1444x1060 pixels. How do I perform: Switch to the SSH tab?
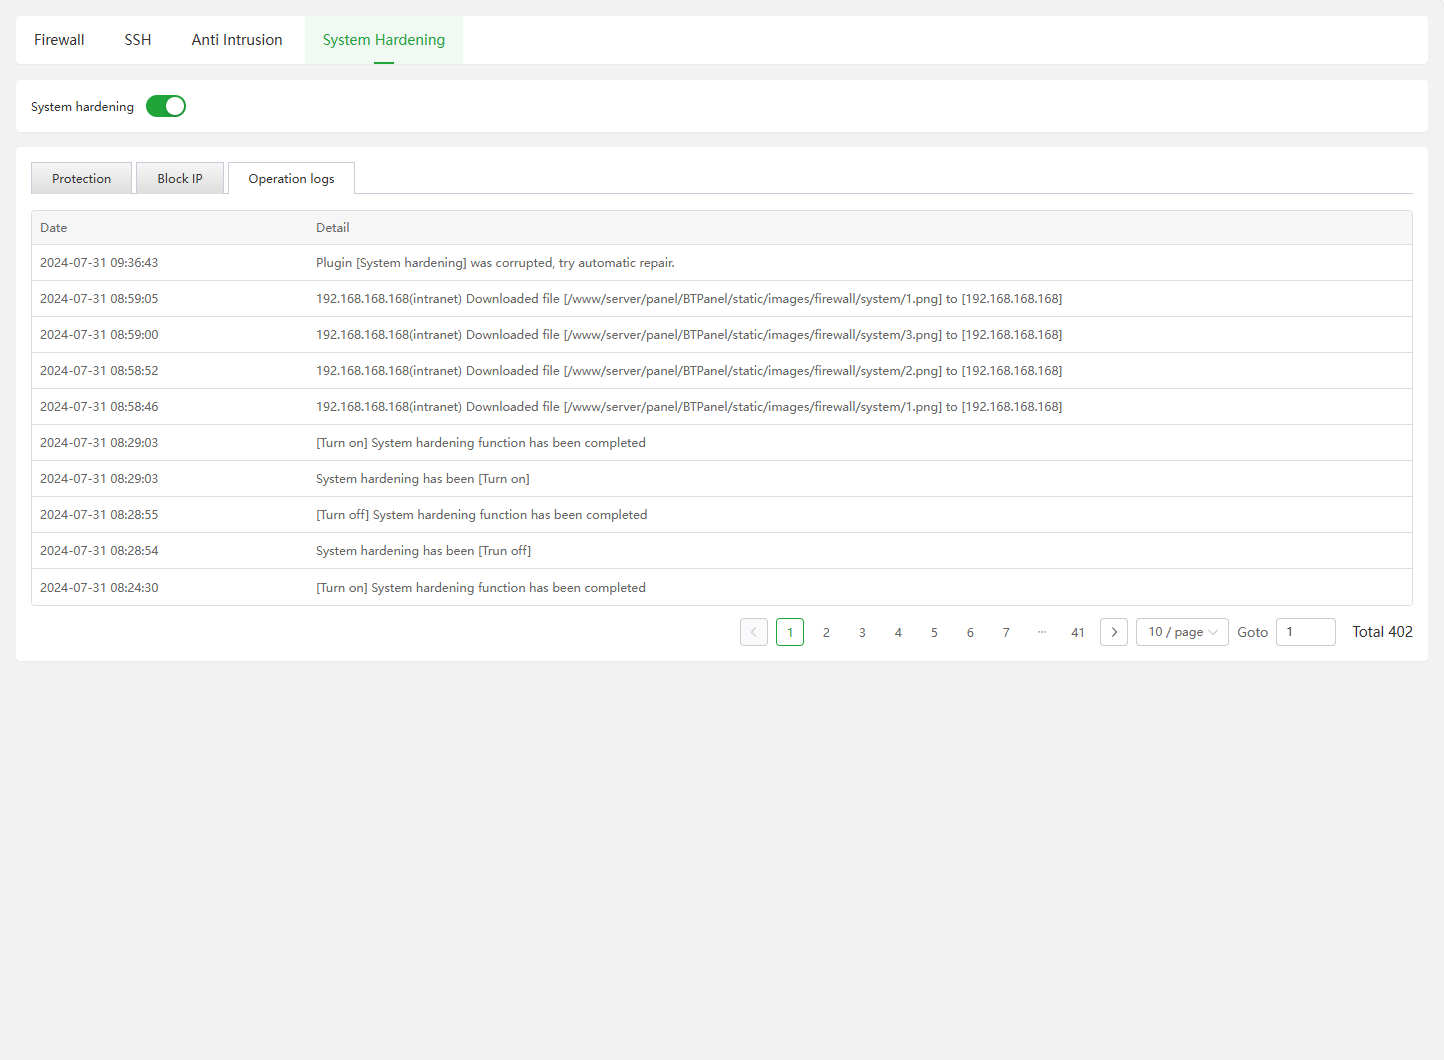click(x=138, y=40)
